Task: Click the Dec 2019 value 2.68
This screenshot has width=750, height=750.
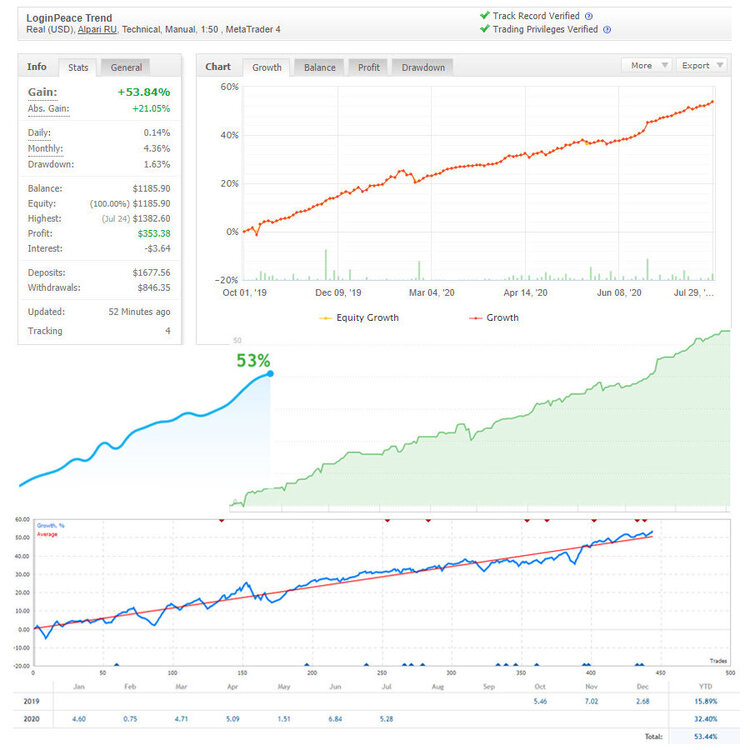Action: click(642, 702)
